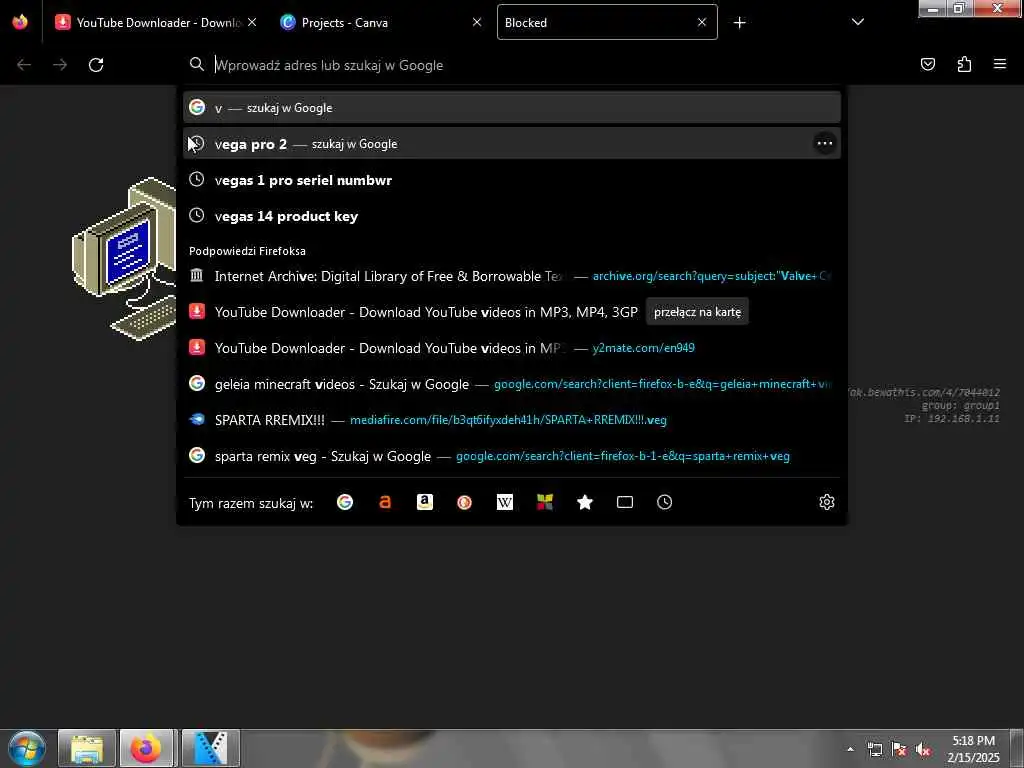This screenshot has width=1024, height=768.
Task: Search in history with clock icon
Action: [665, 502]
